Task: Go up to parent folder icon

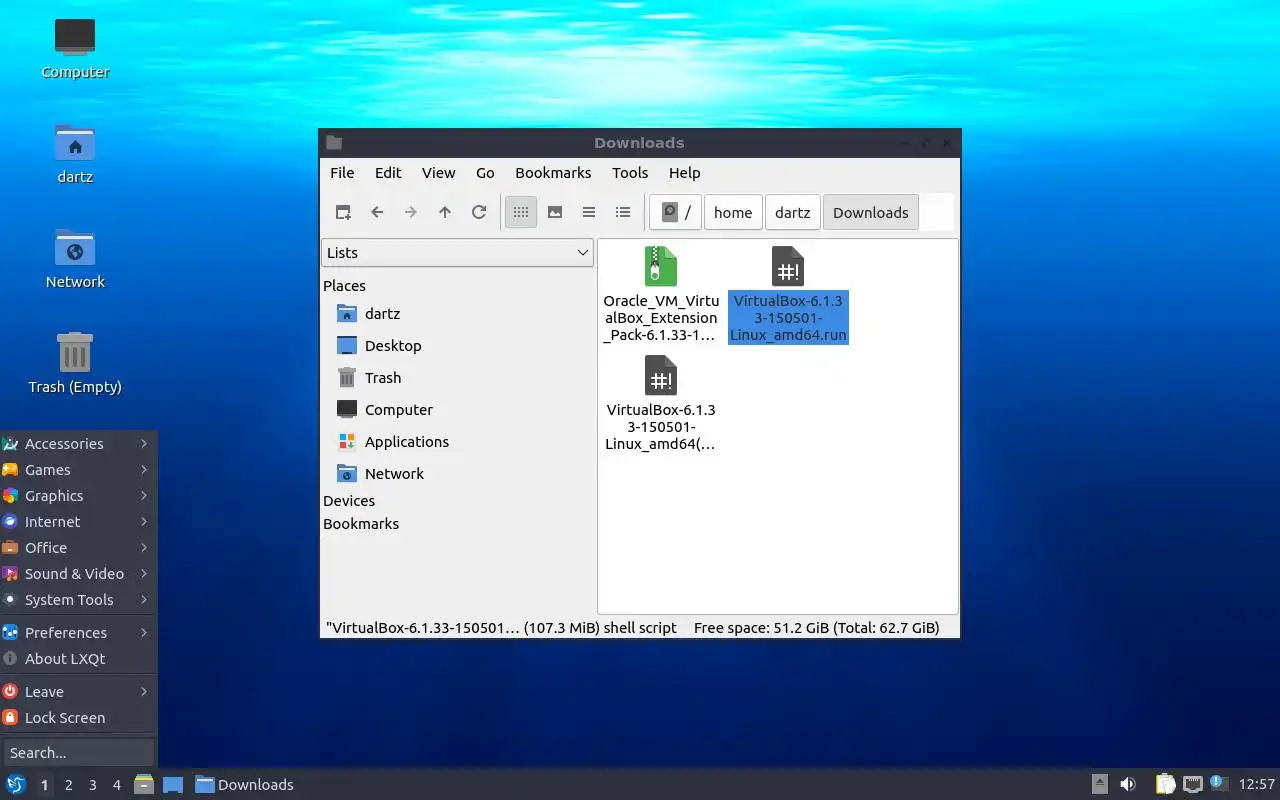Action: coord(445,212)
